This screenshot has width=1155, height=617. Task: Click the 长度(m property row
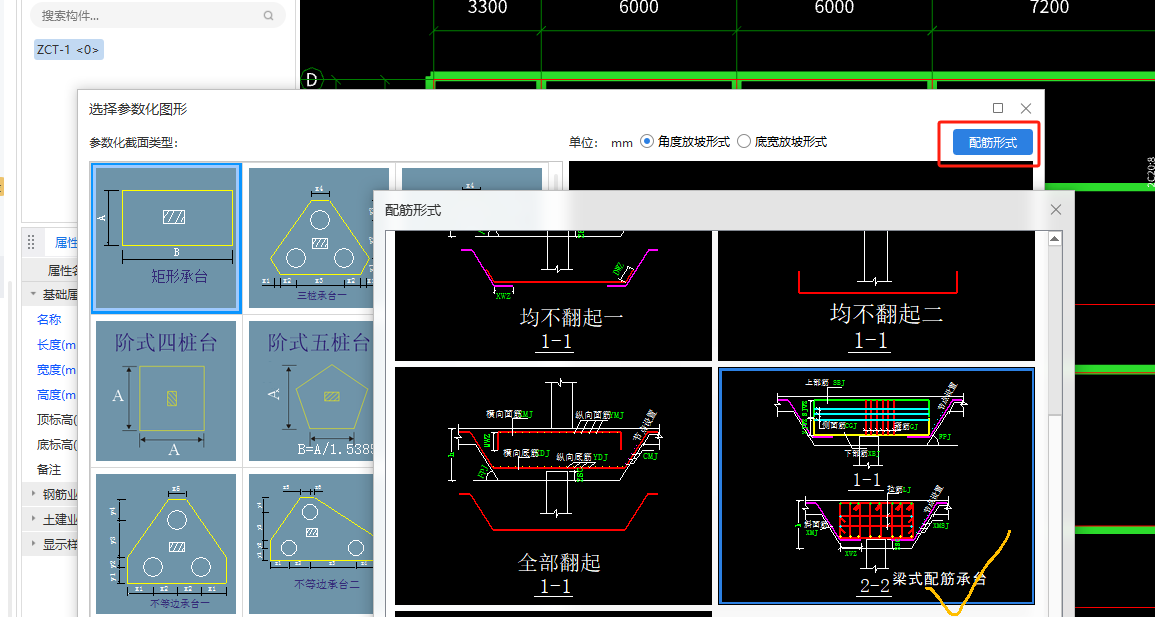[49, 344]
